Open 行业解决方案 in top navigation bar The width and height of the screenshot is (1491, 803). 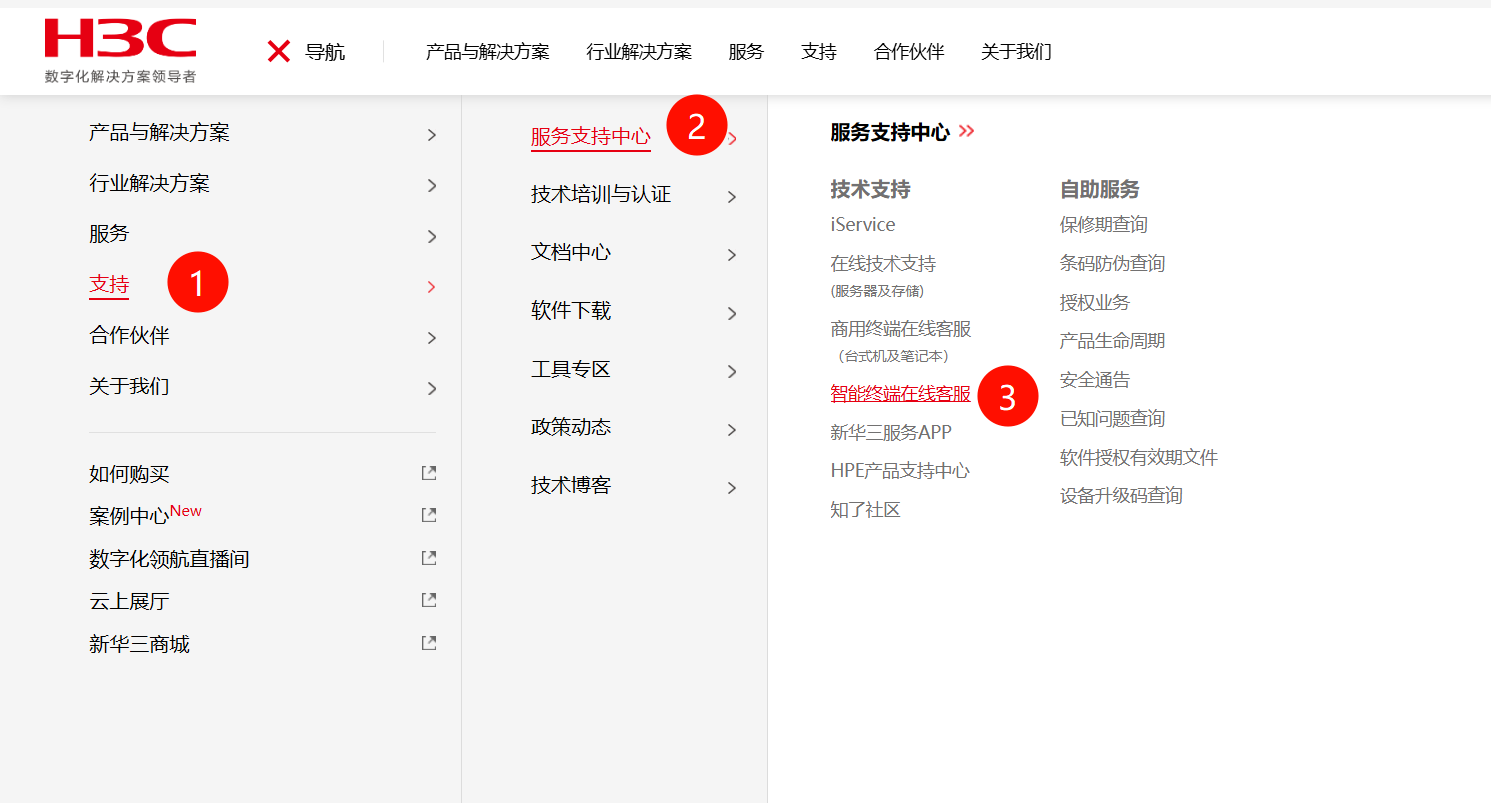639,52
